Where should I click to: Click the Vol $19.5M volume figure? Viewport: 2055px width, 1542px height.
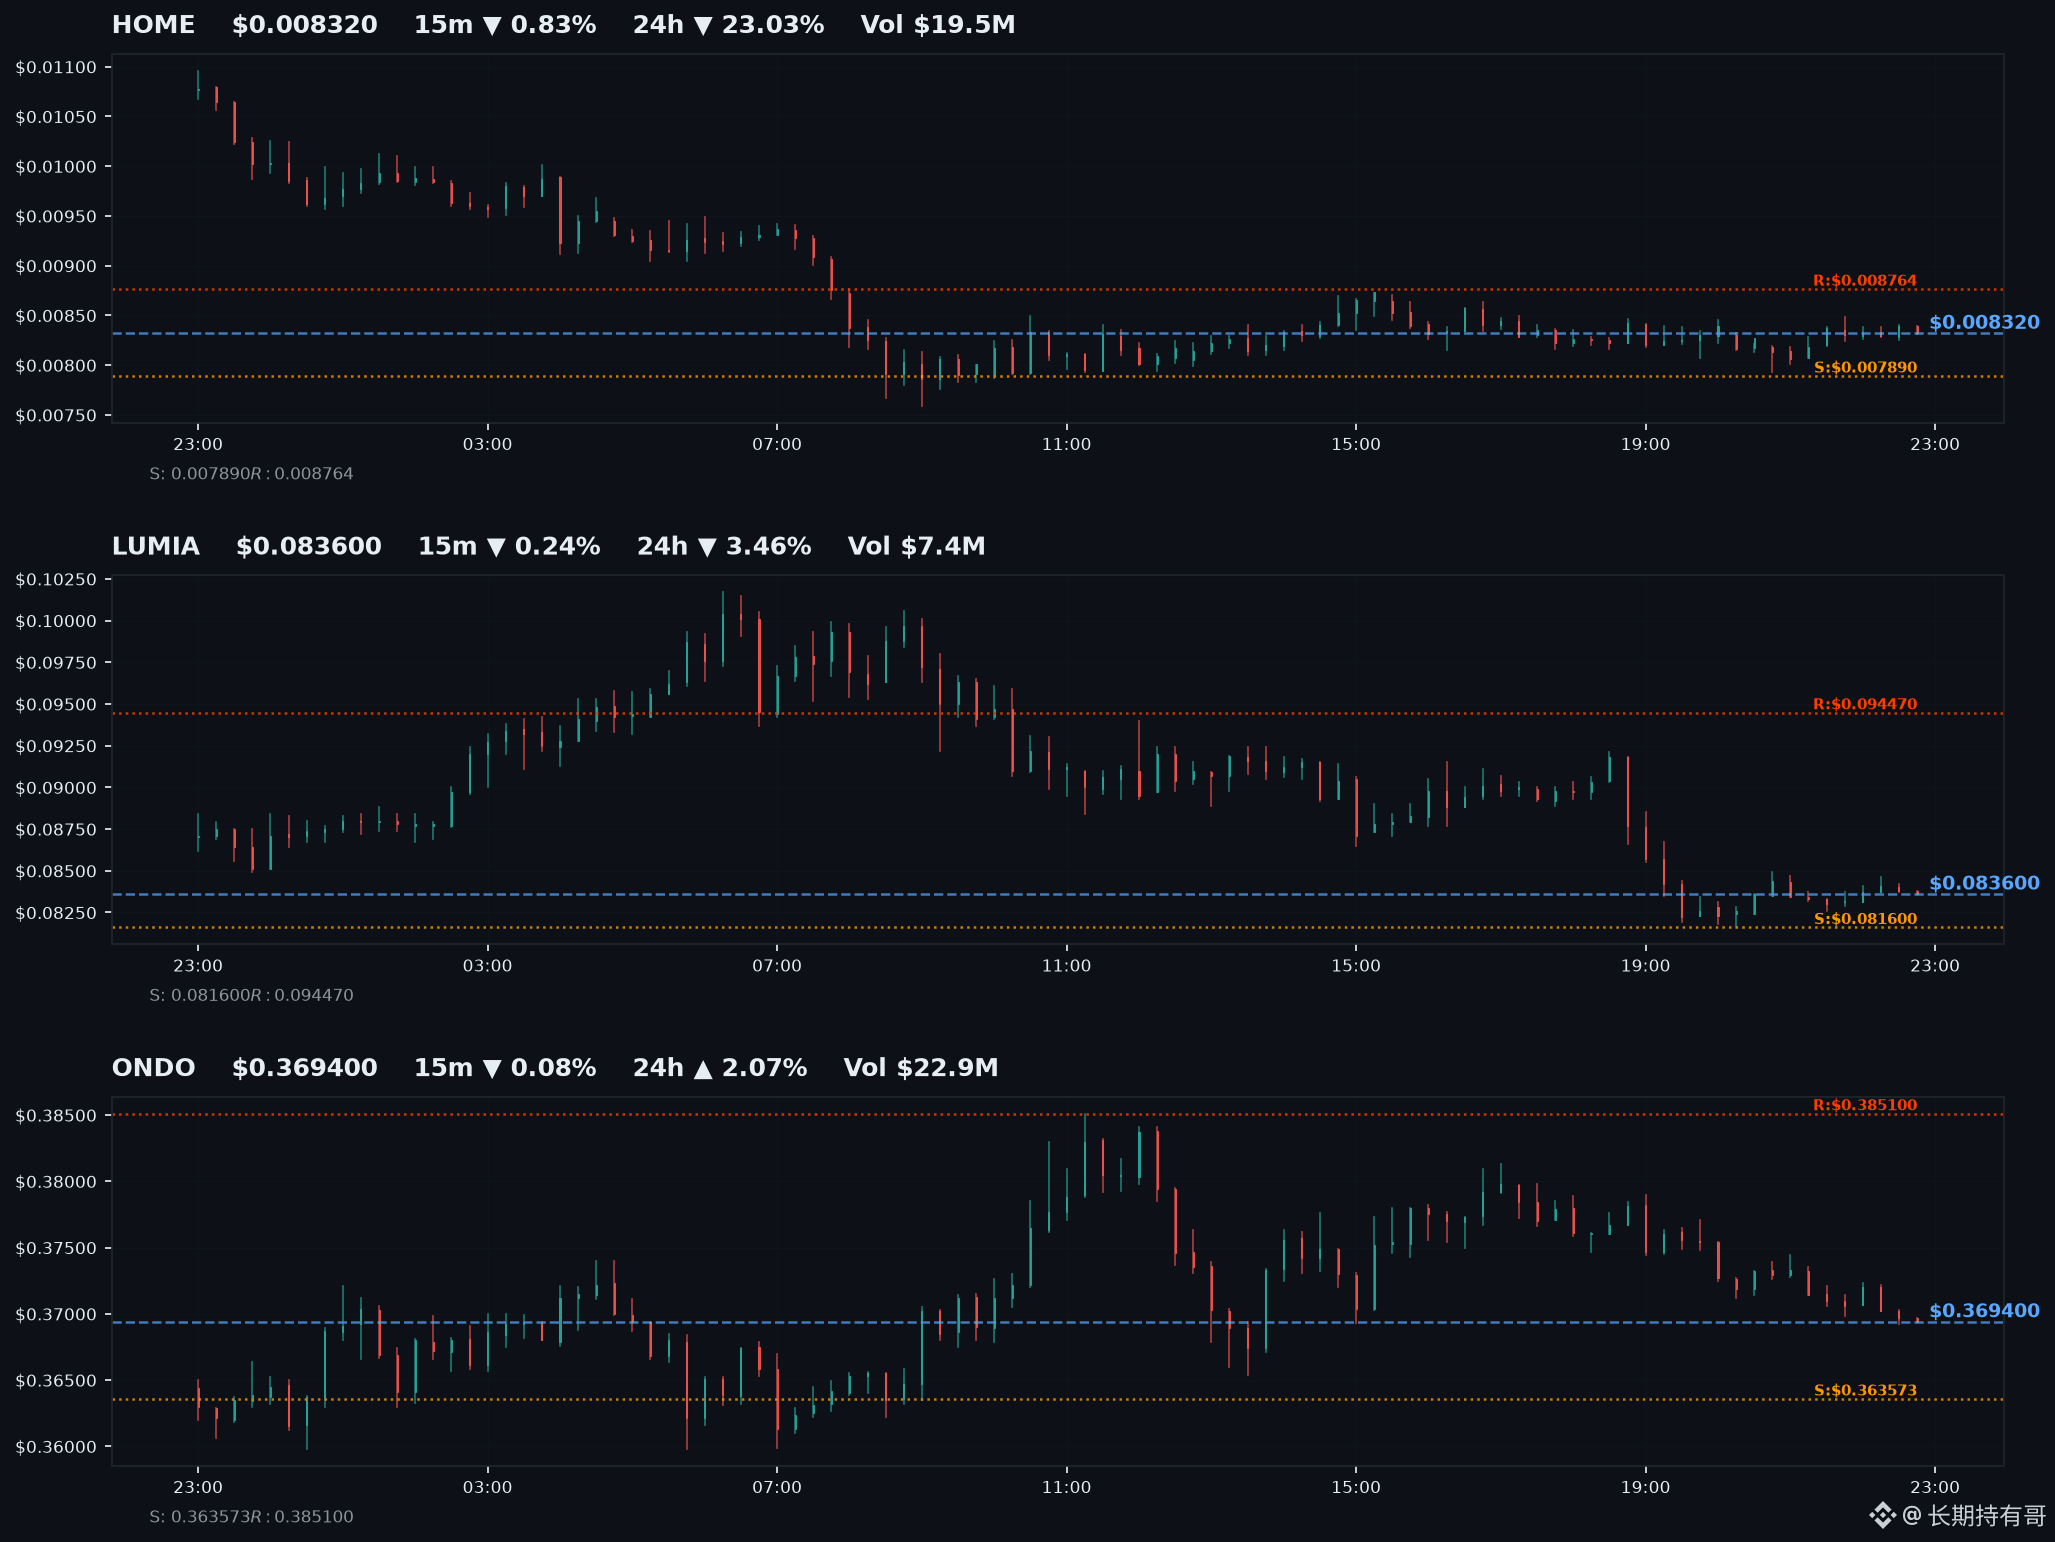click(x=938, y=25)
